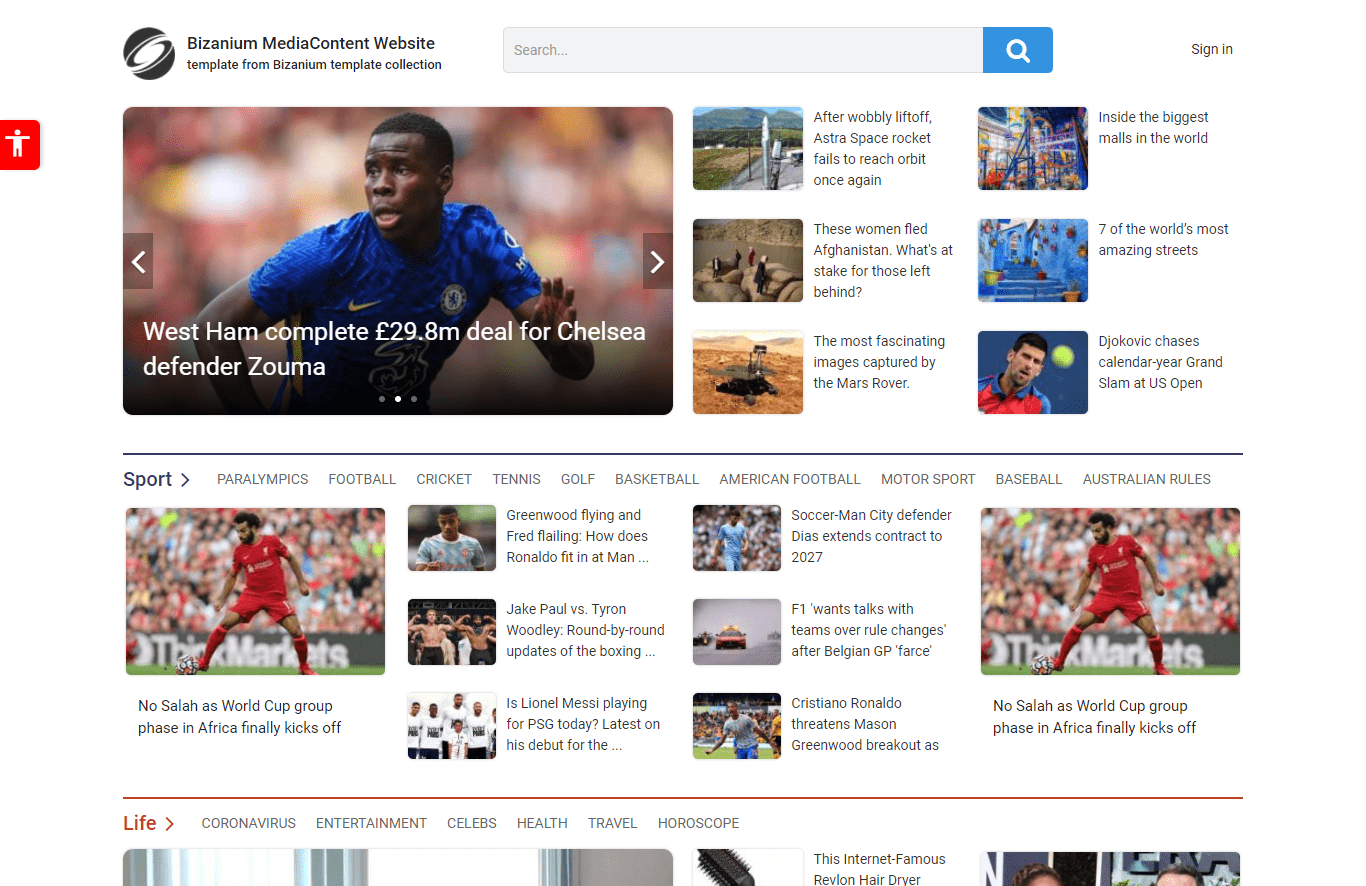Click the blue search magnifier button
Screen dimensions: 1366x886
point(1018,50)
